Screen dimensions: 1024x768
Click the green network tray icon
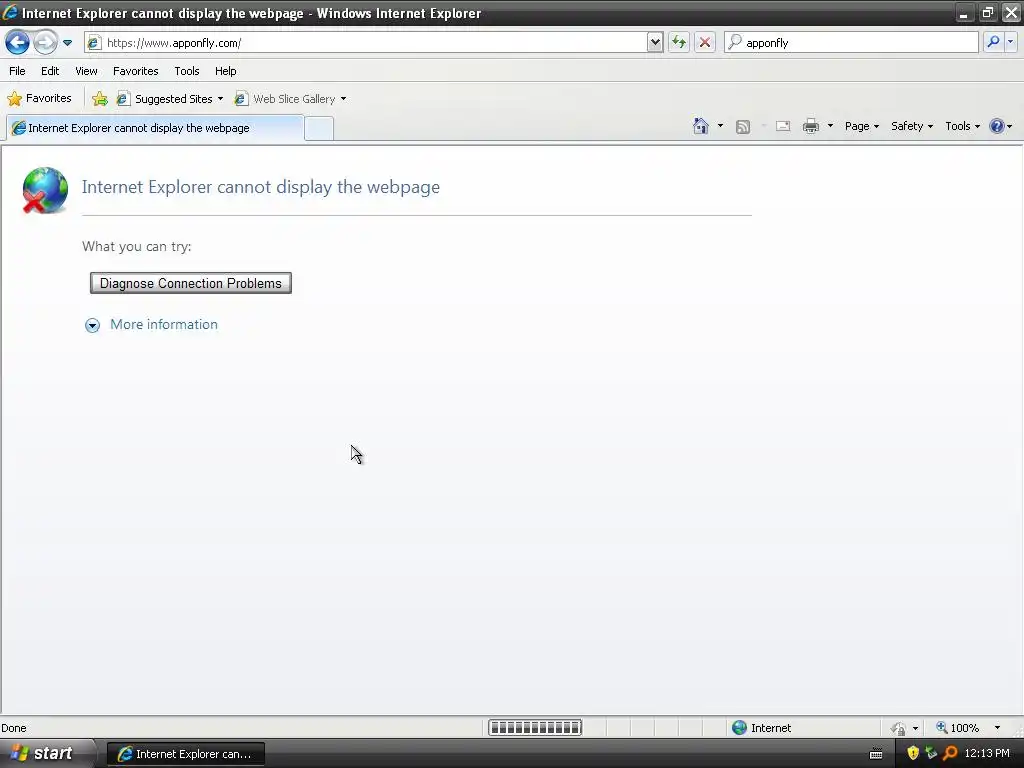pos(931,753)
